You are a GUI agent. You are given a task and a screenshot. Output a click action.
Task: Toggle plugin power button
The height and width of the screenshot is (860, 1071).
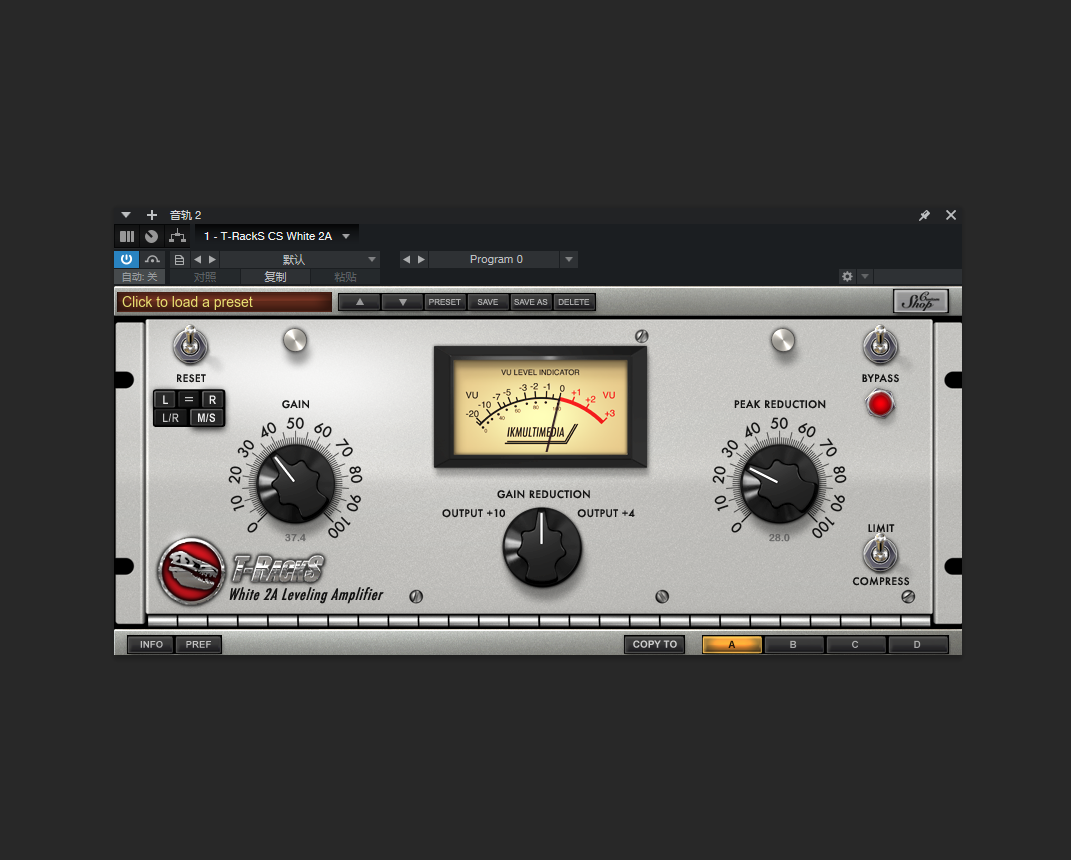tap(126, 260)
